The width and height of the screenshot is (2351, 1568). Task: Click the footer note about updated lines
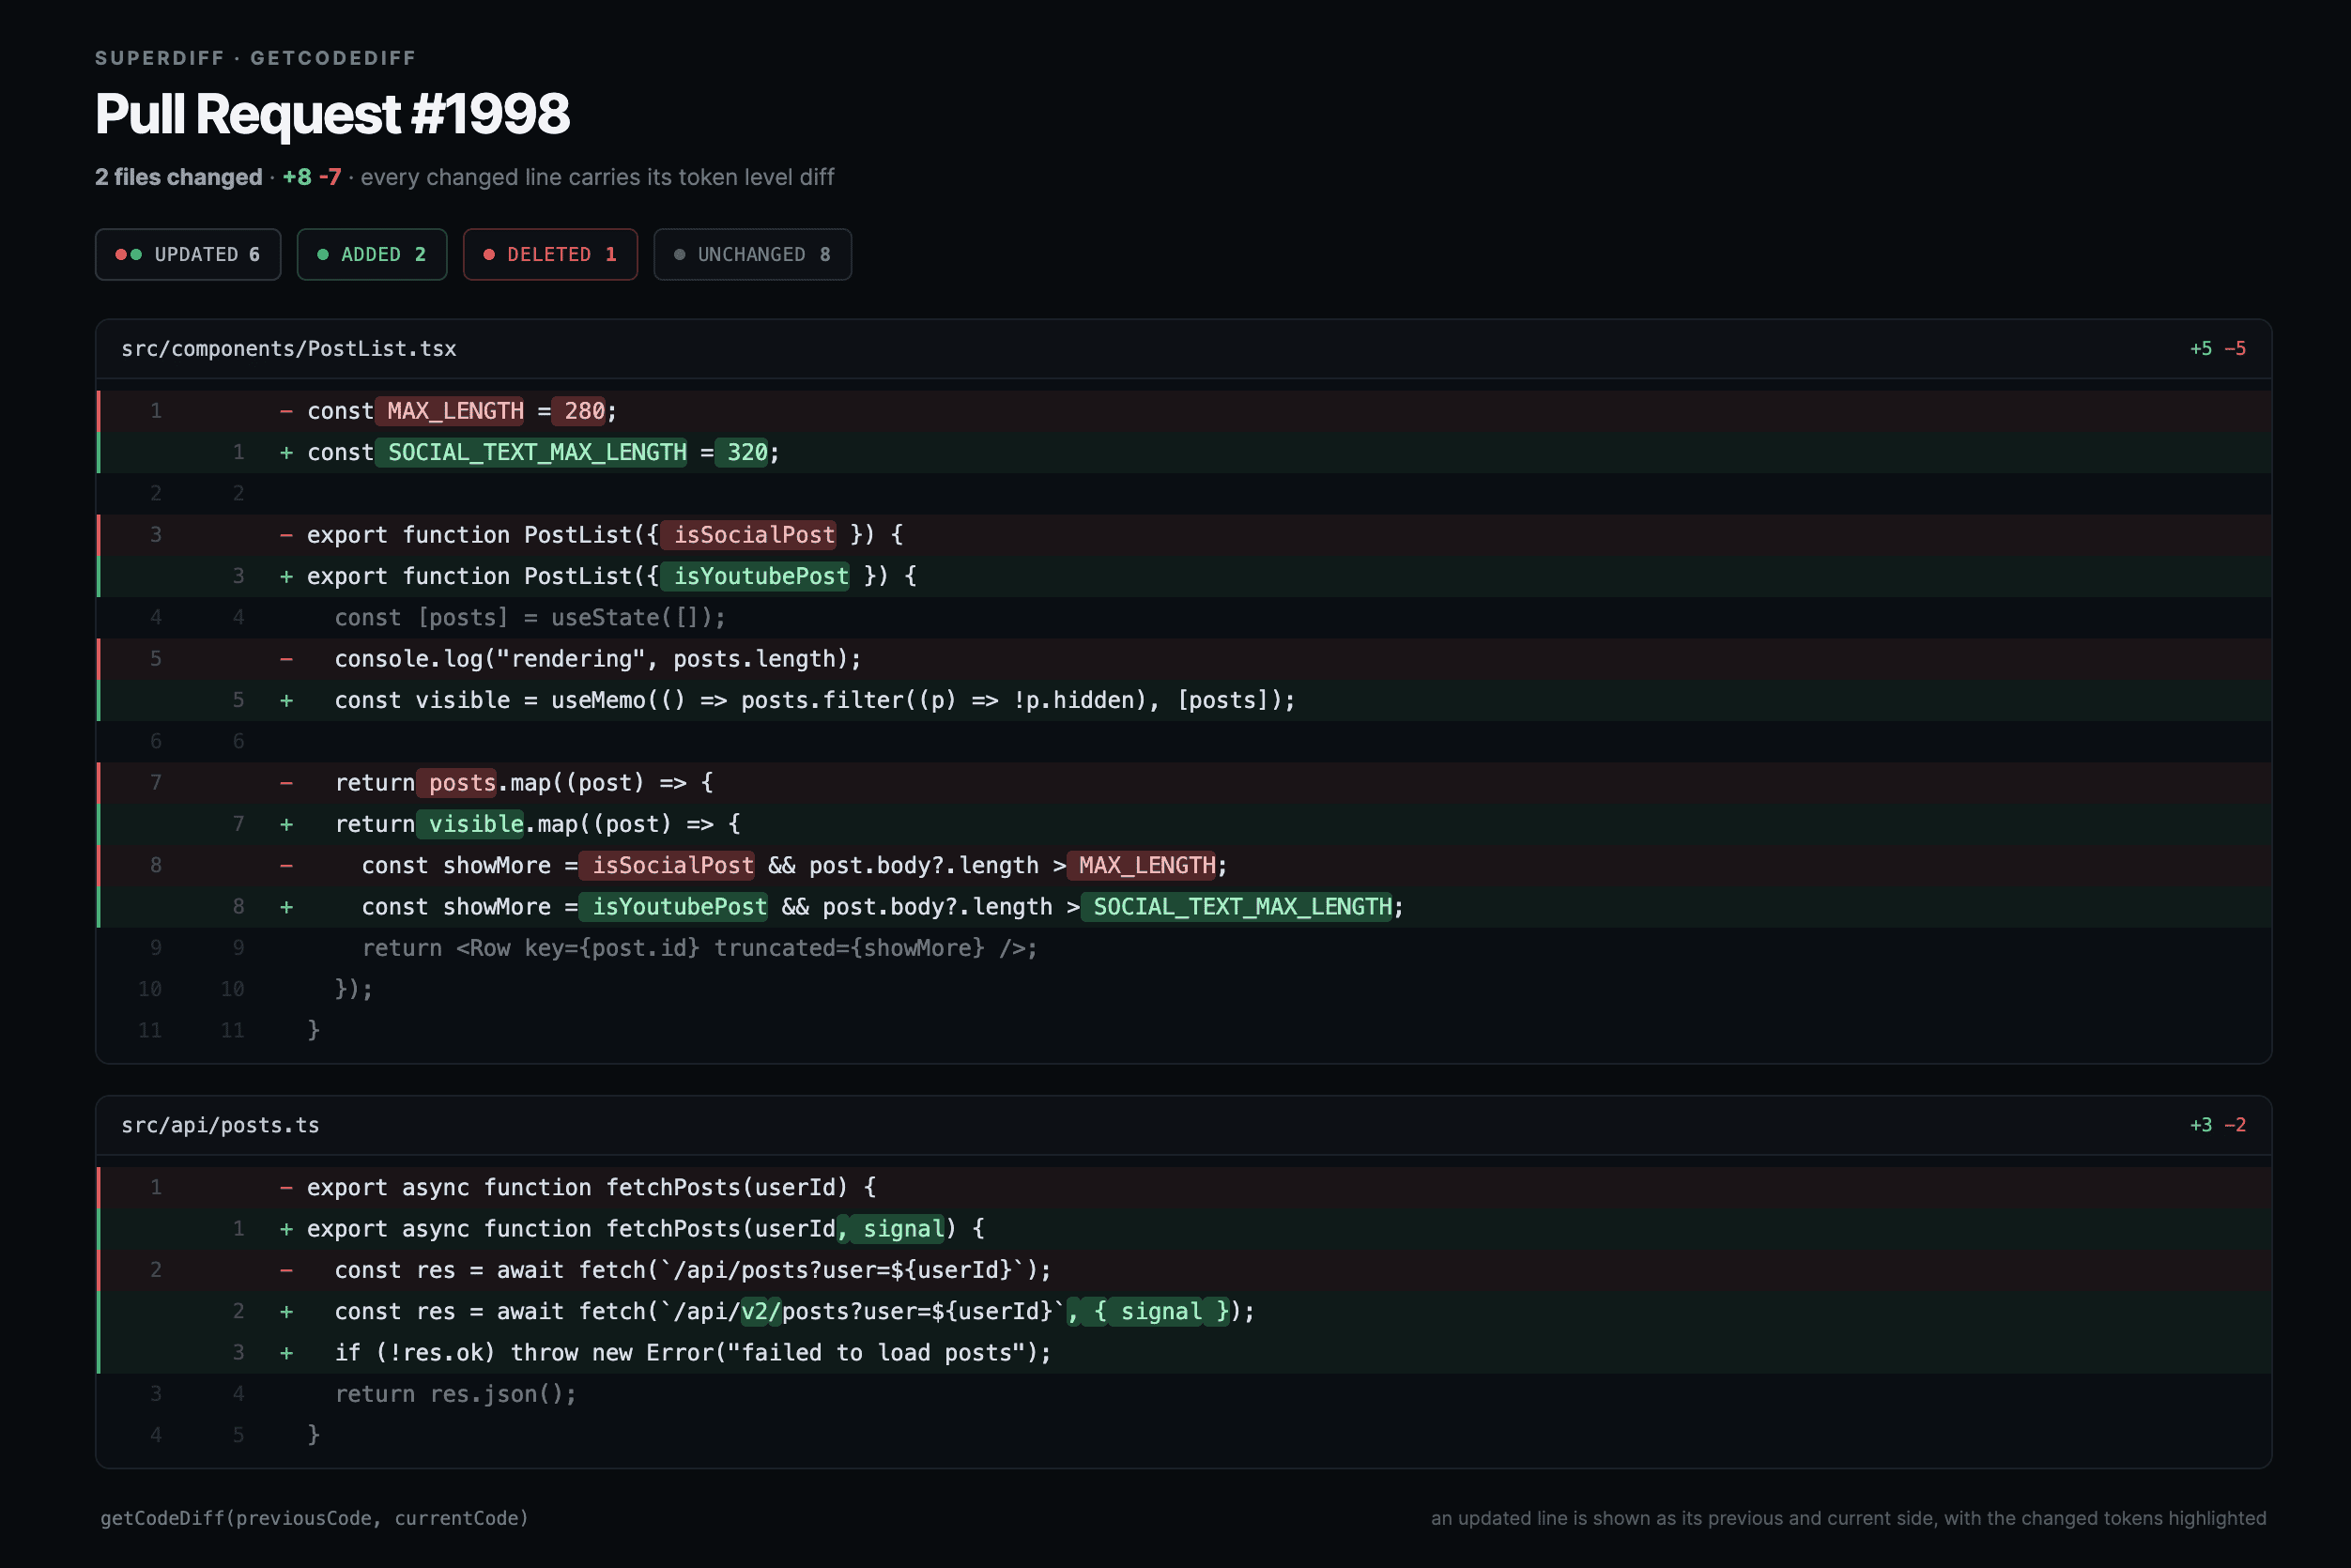1848,1518
